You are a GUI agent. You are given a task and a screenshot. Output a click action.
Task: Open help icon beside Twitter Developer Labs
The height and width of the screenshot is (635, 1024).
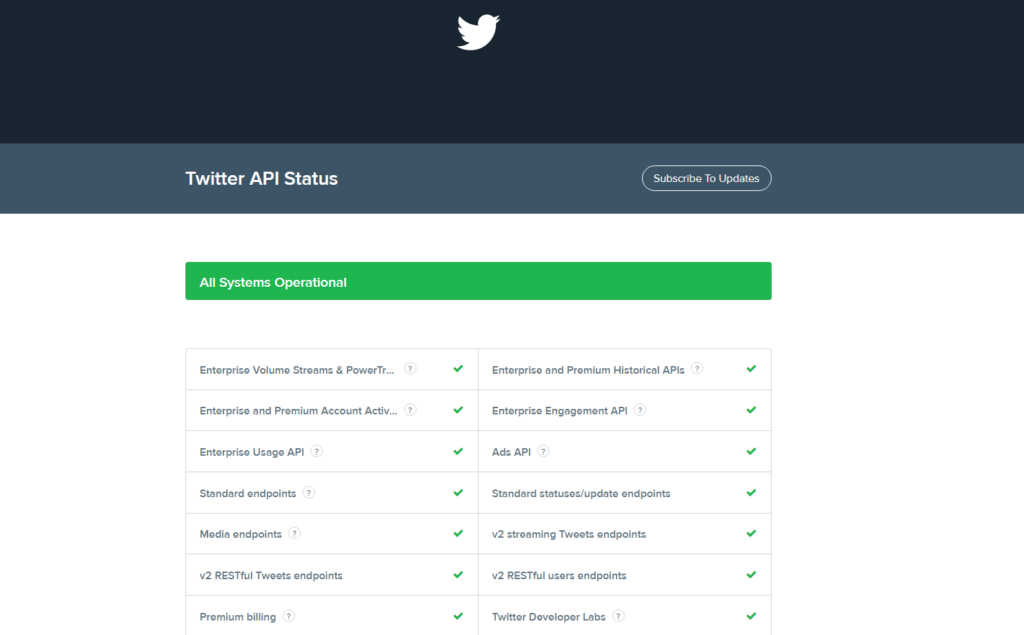pos(618,616)
